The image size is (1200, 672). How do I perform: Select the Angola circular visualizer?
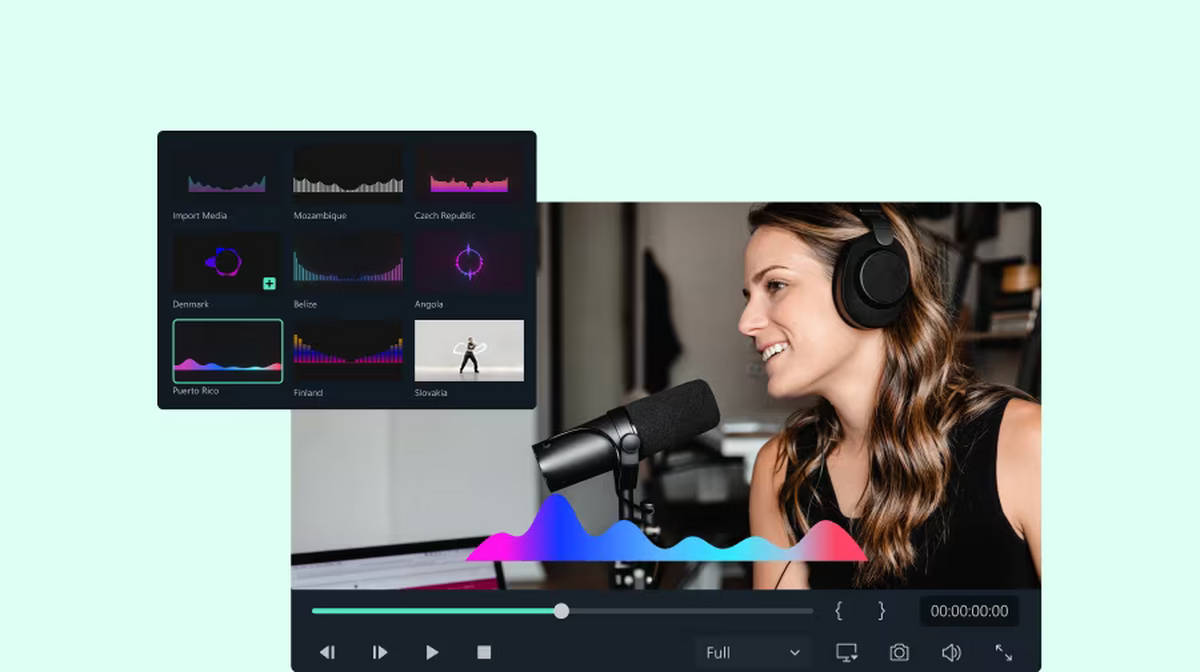[469, 263]
